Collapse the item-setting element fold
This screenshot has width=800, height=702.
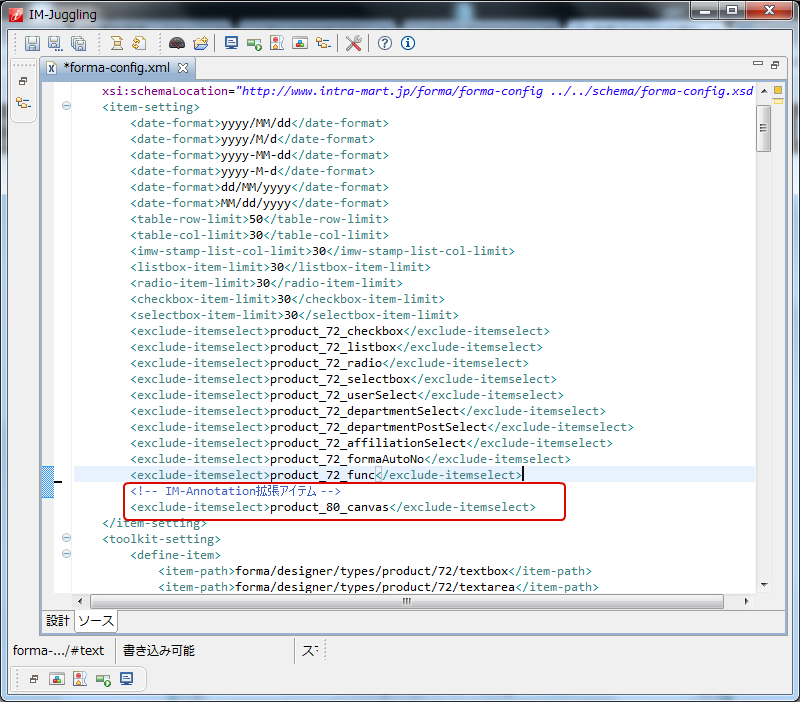pyautogui.click(x=66, y=106)
